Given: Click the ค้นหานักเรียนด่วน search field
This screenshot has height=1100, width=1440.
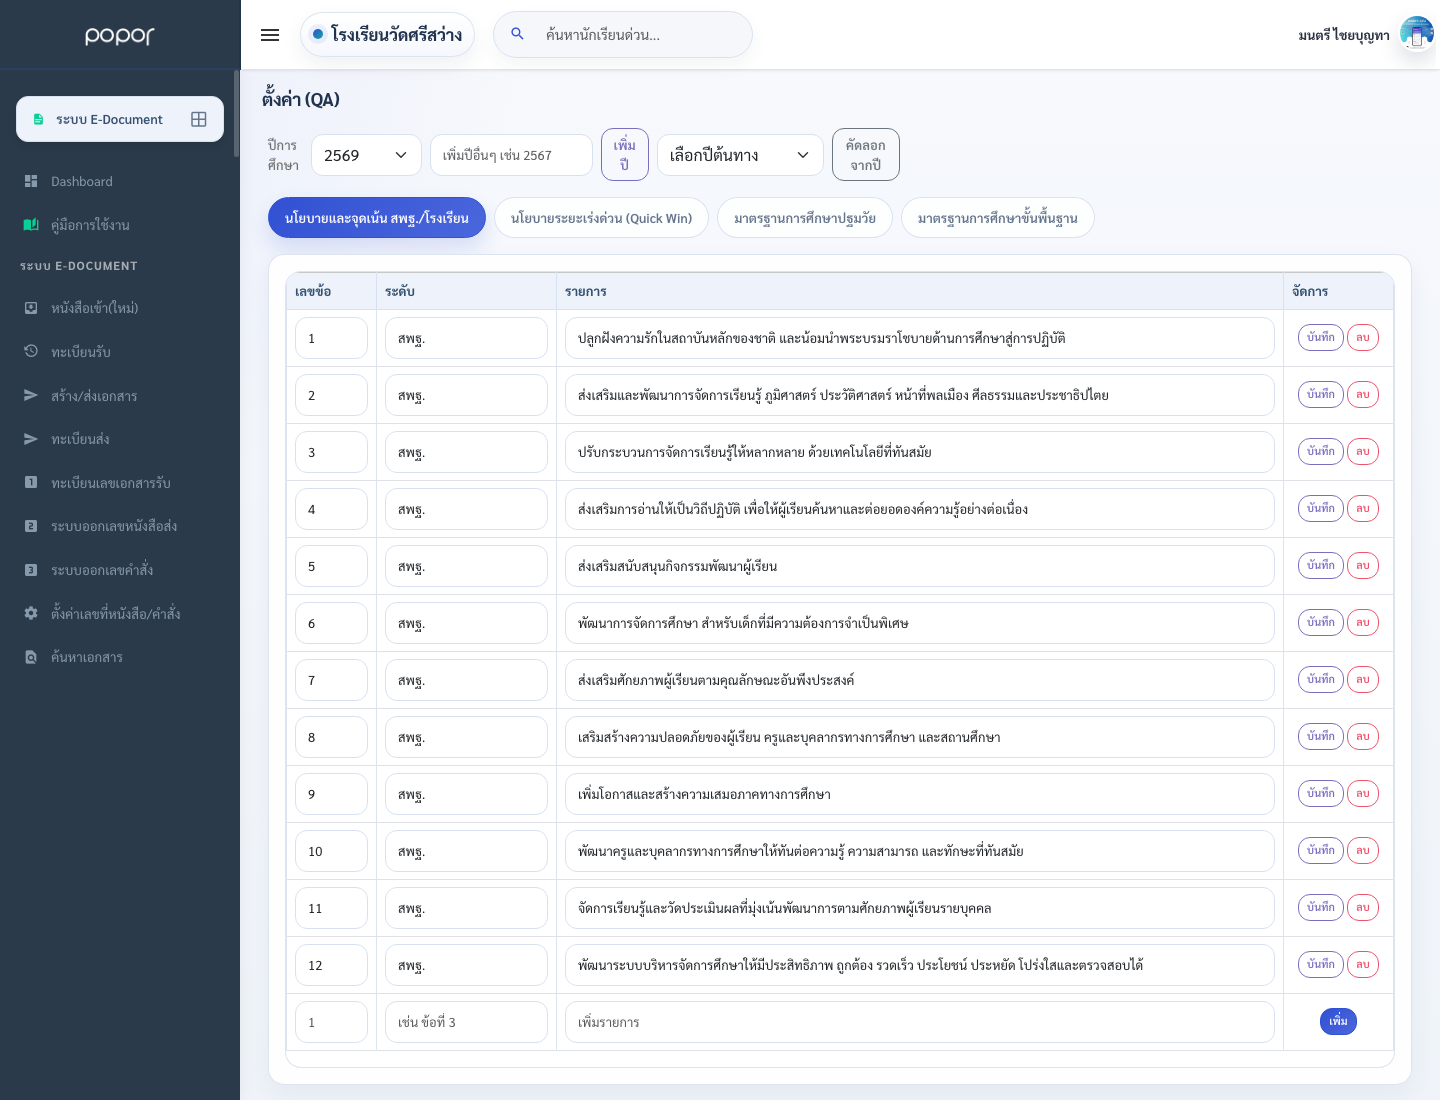Looking at the screenshot, I should (x=623, y=34).
